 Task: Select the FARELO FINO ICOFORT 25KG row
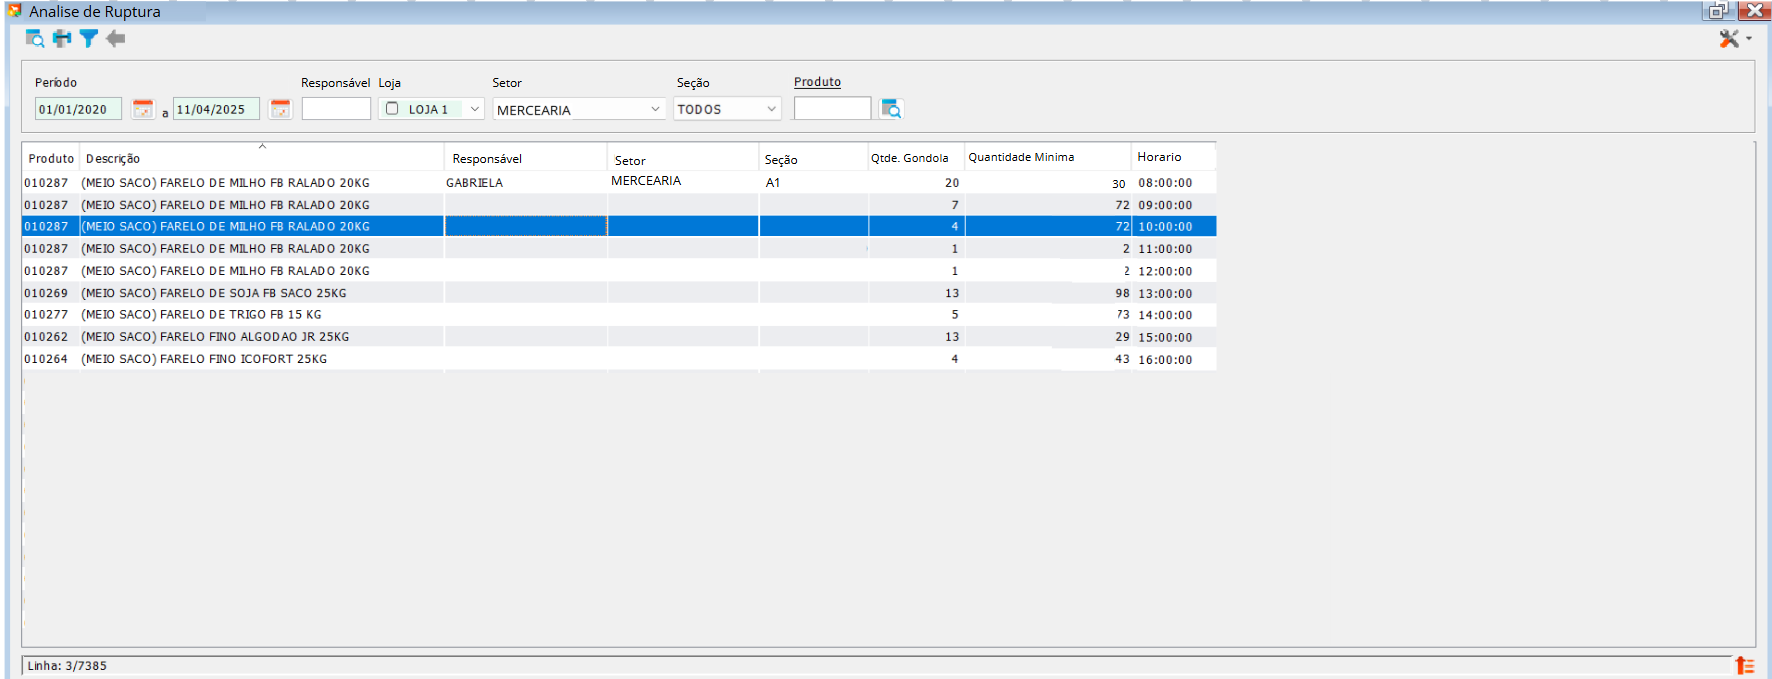pyautogui.click(x=204, y=359)
